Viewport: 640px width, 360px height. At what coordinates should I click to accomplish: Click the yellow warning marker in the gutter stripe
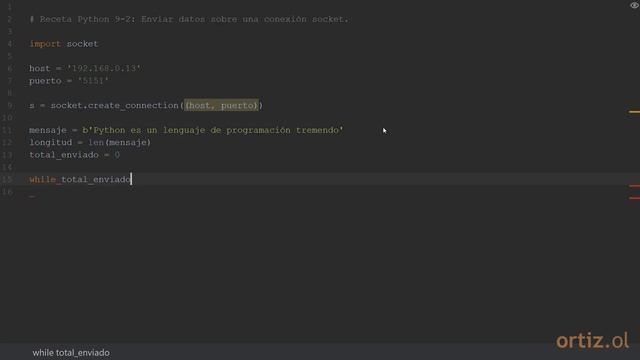click(x=634, y=111)
